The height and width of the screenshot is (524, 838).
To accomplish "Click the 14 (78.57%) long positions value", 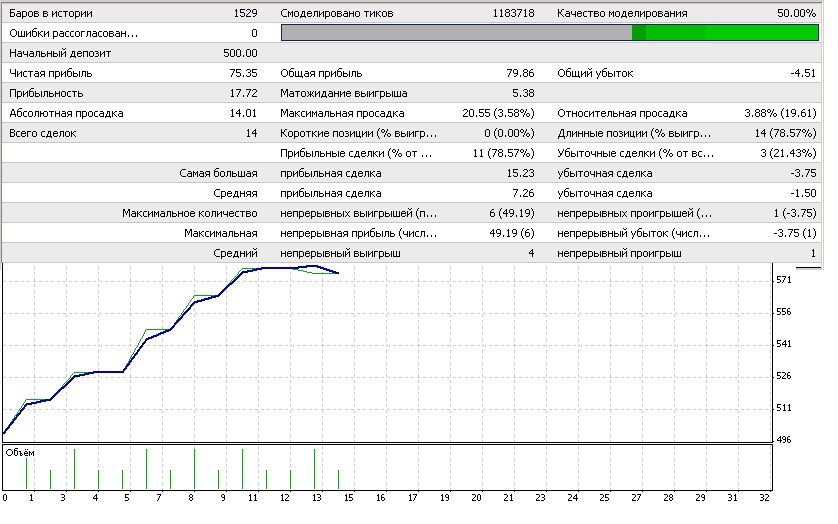I will (x=786, y=134).
